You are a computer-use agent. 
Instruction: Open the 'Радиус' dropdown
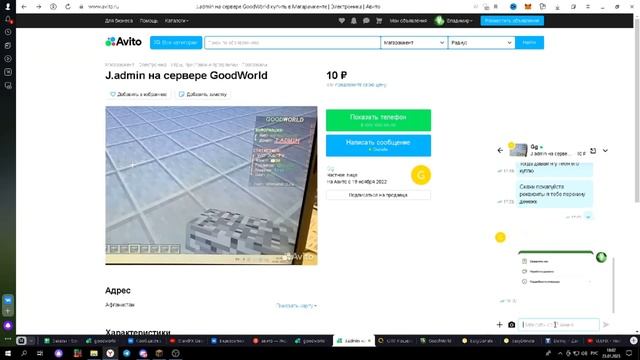(x=481, y=42)
